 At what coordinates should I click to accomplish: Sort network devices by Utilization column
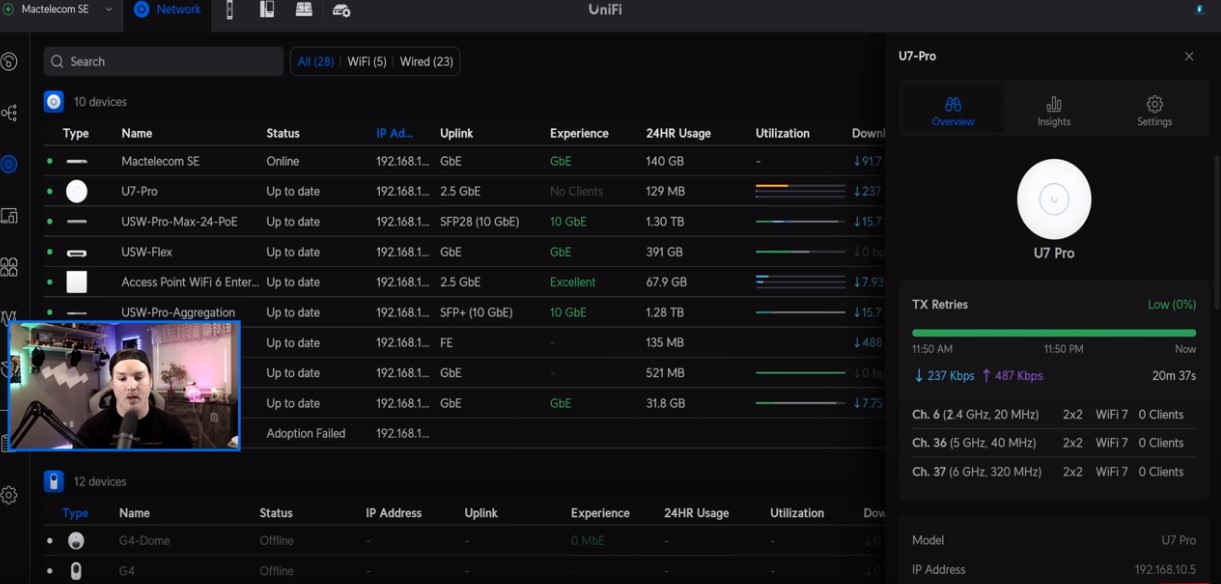[x=782, y=133]
